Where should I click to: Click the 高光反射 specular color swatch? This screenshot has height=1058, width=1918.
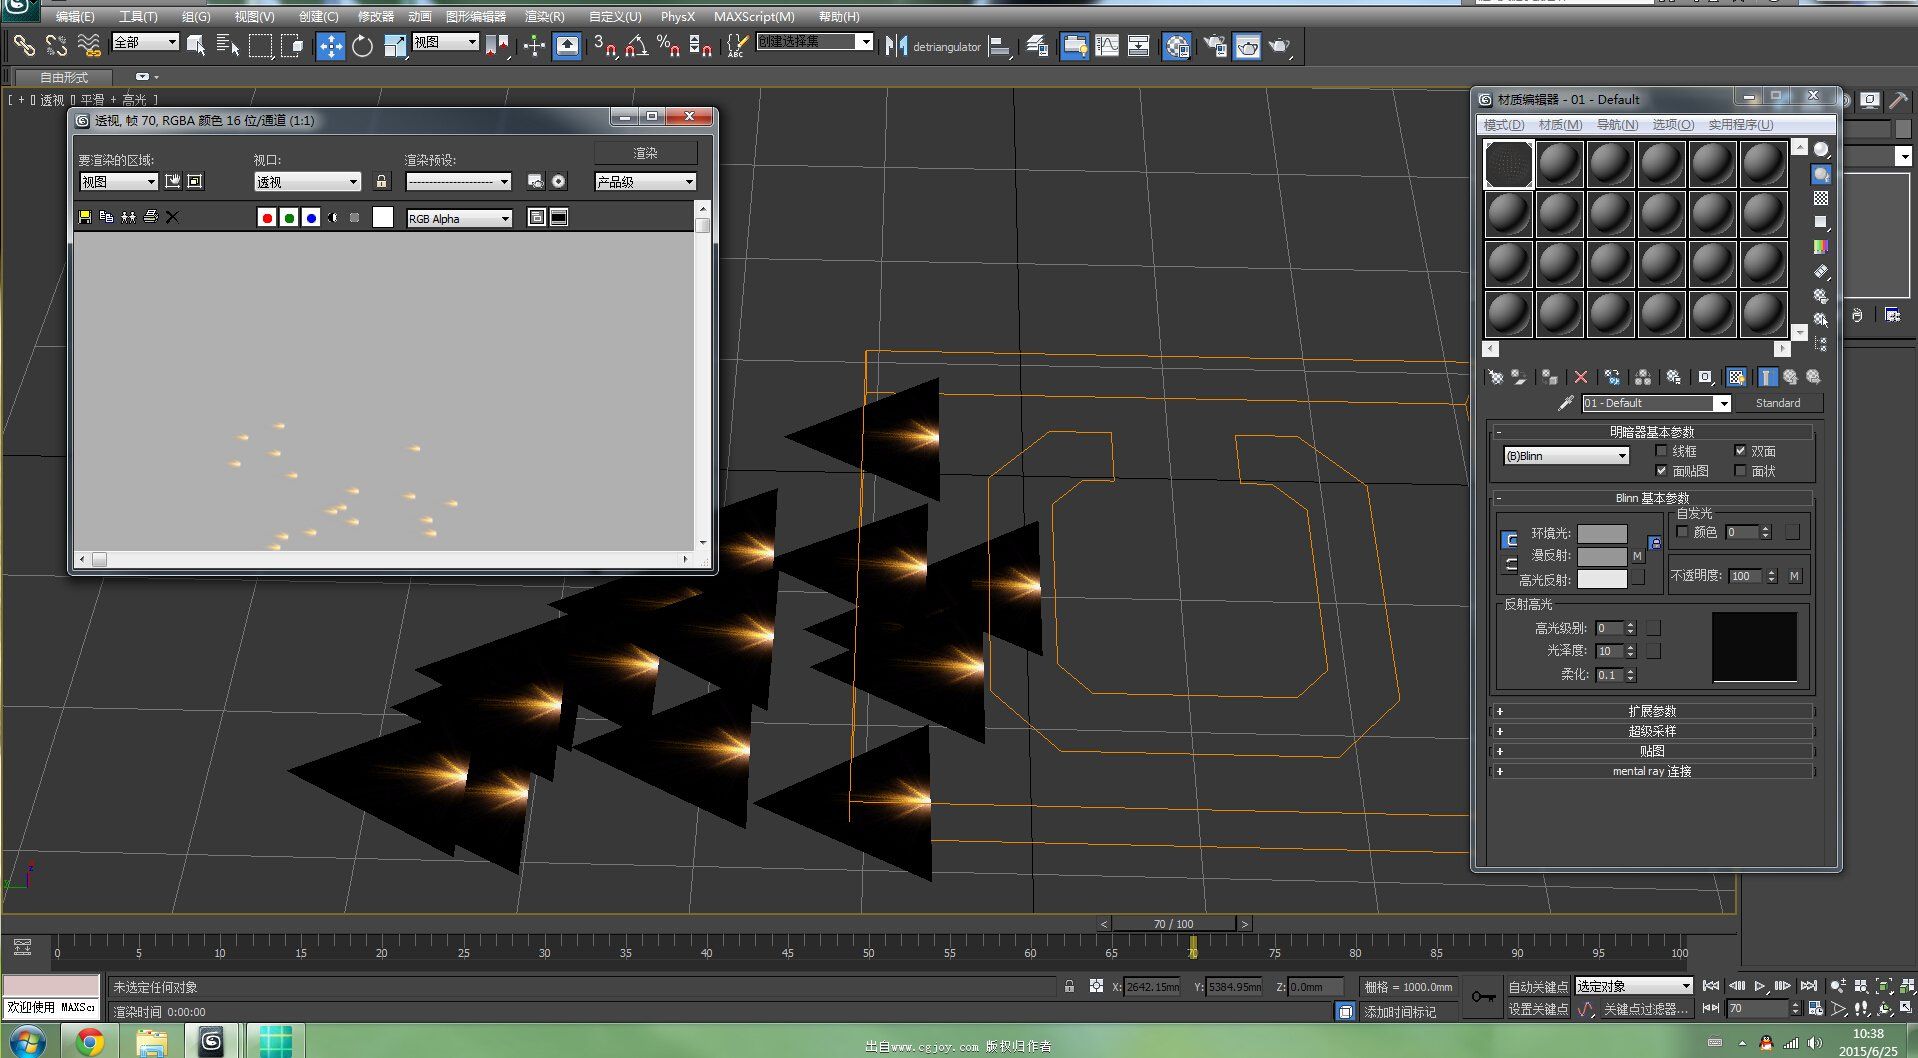(x=1602, y=579)
